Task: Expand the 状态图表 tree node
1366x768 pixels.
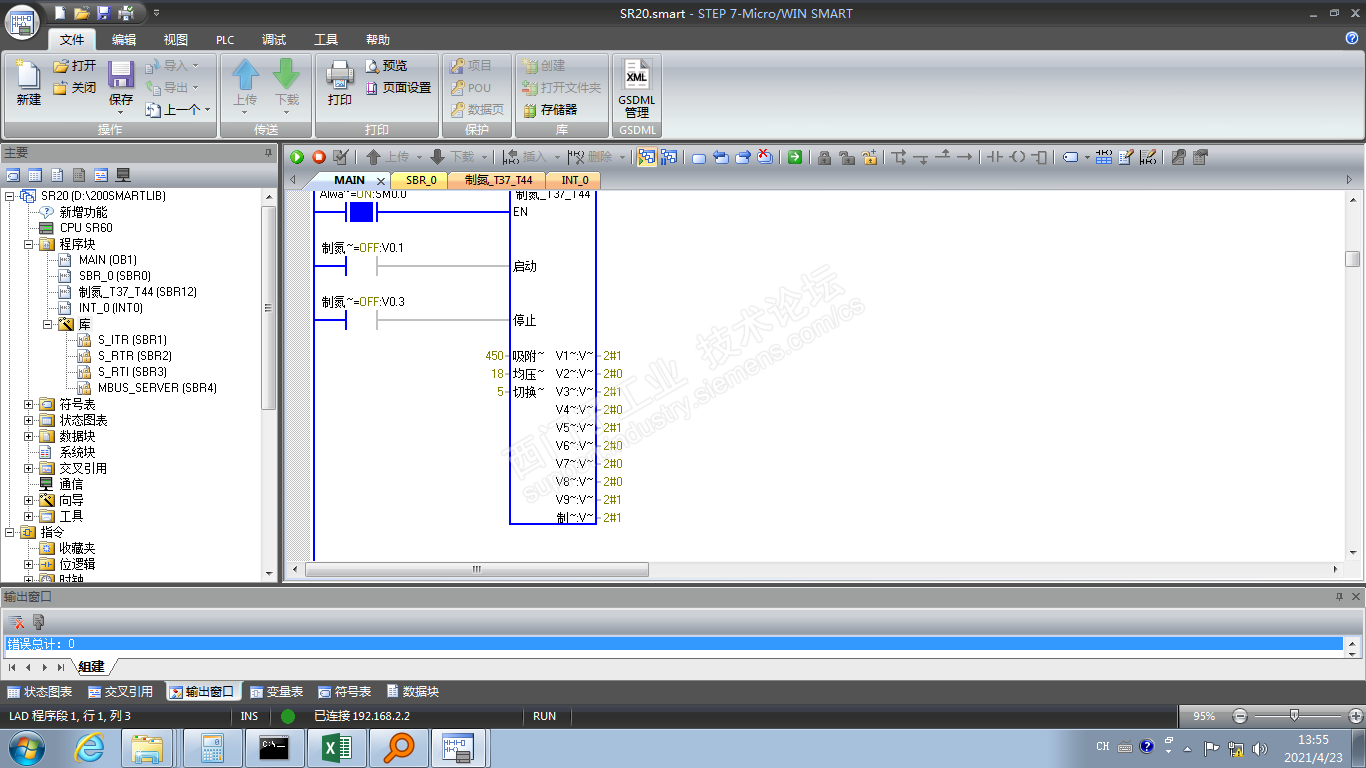Action: (29, 420)
